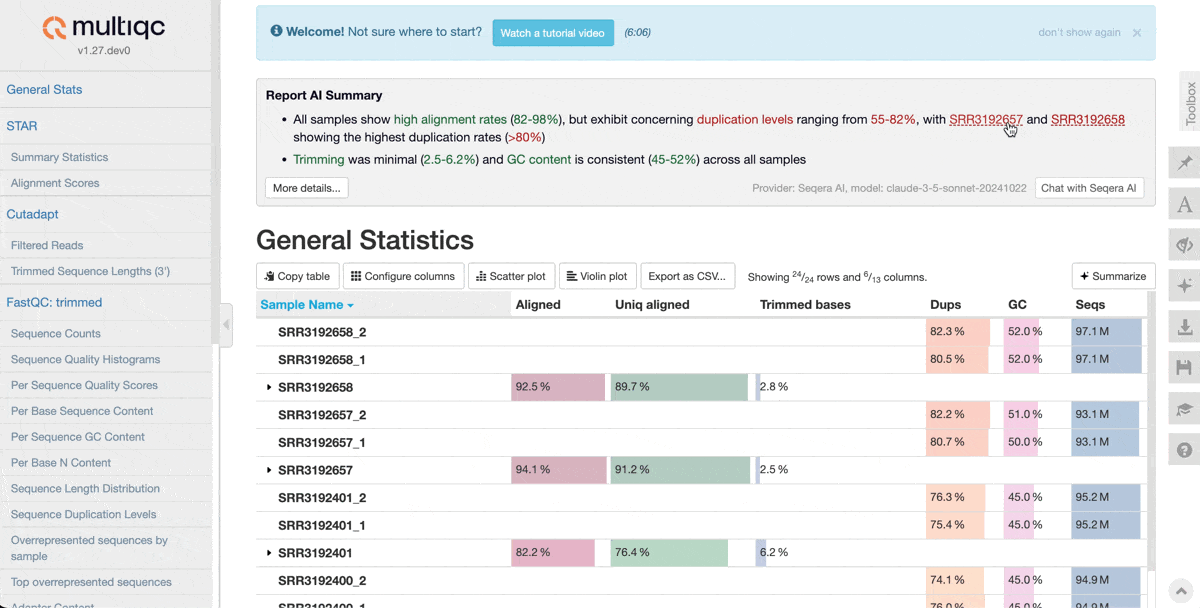Toggle the Violin plot view

pyautogui.click(x=597, y=276)
